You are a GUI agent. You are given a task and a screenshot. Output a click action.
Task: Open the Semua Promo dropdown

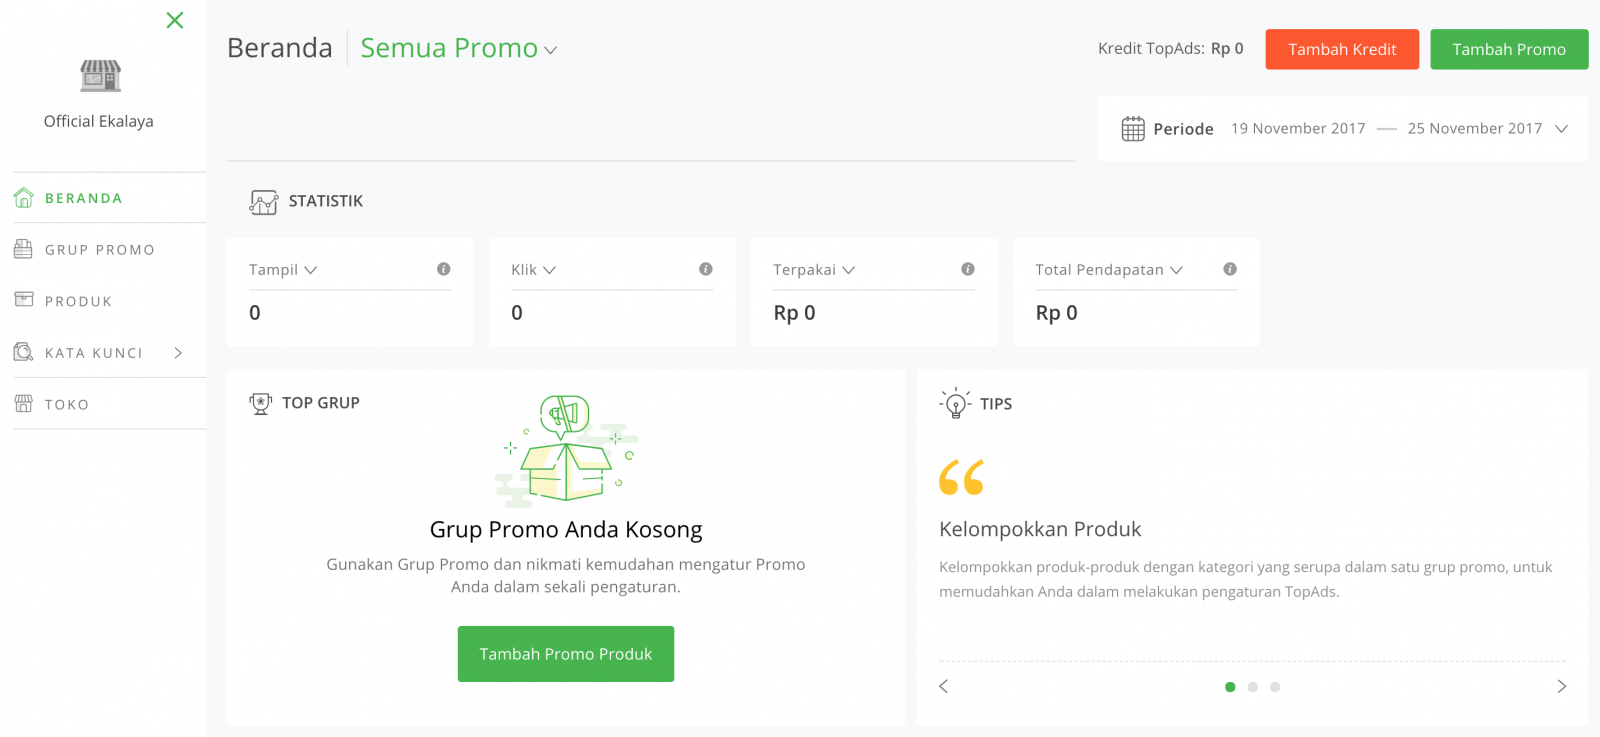tap(458, 48)
